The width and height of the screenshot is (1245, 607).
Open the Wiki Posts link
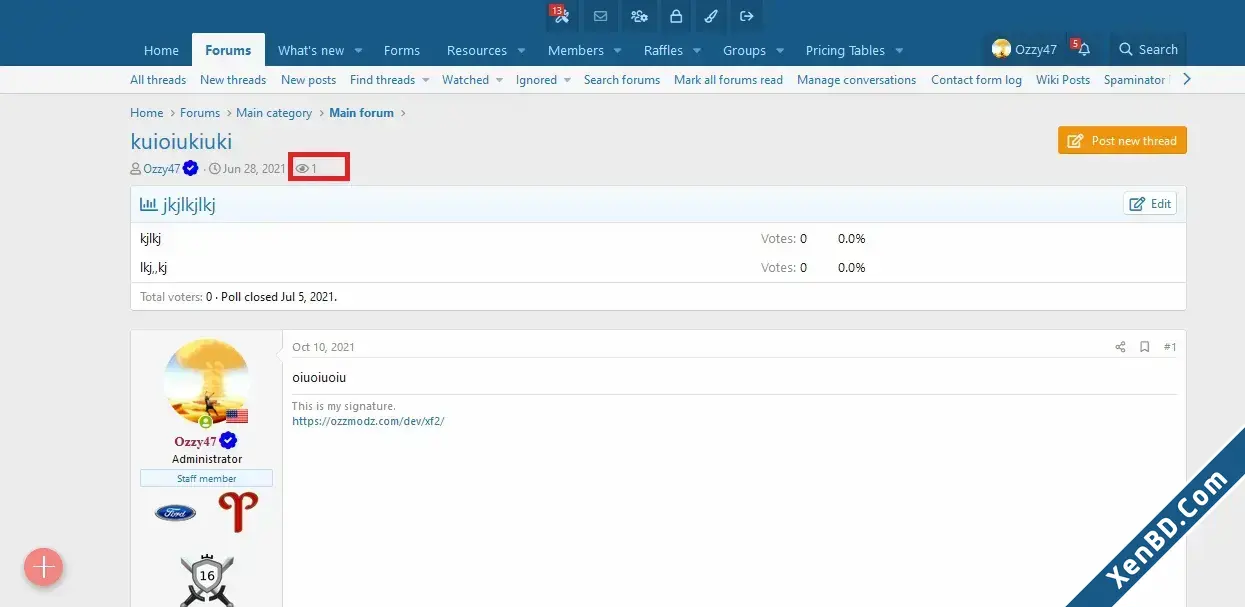tap(1063, 80)
